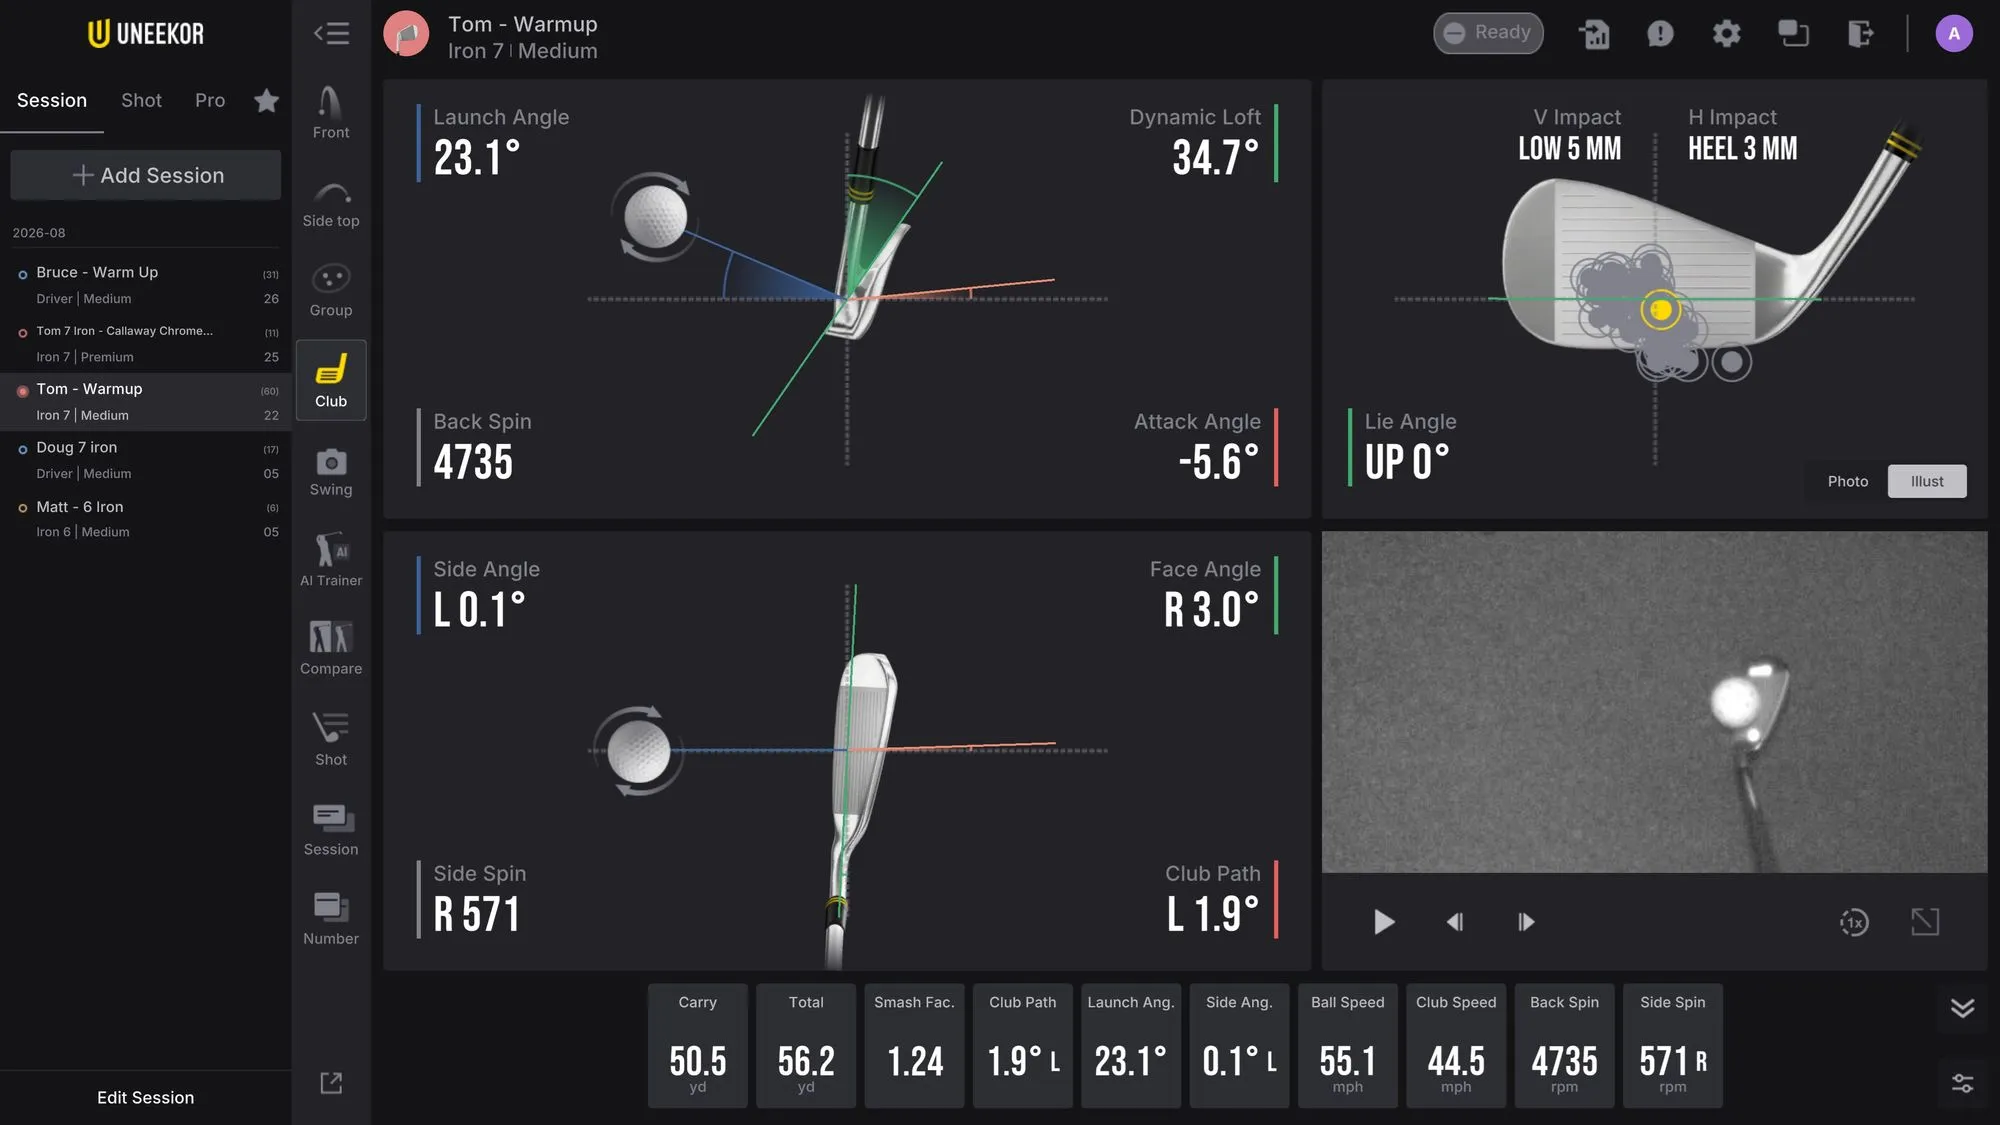
Task: Open the Shot view in sidebar
Action: coord(331,740)
